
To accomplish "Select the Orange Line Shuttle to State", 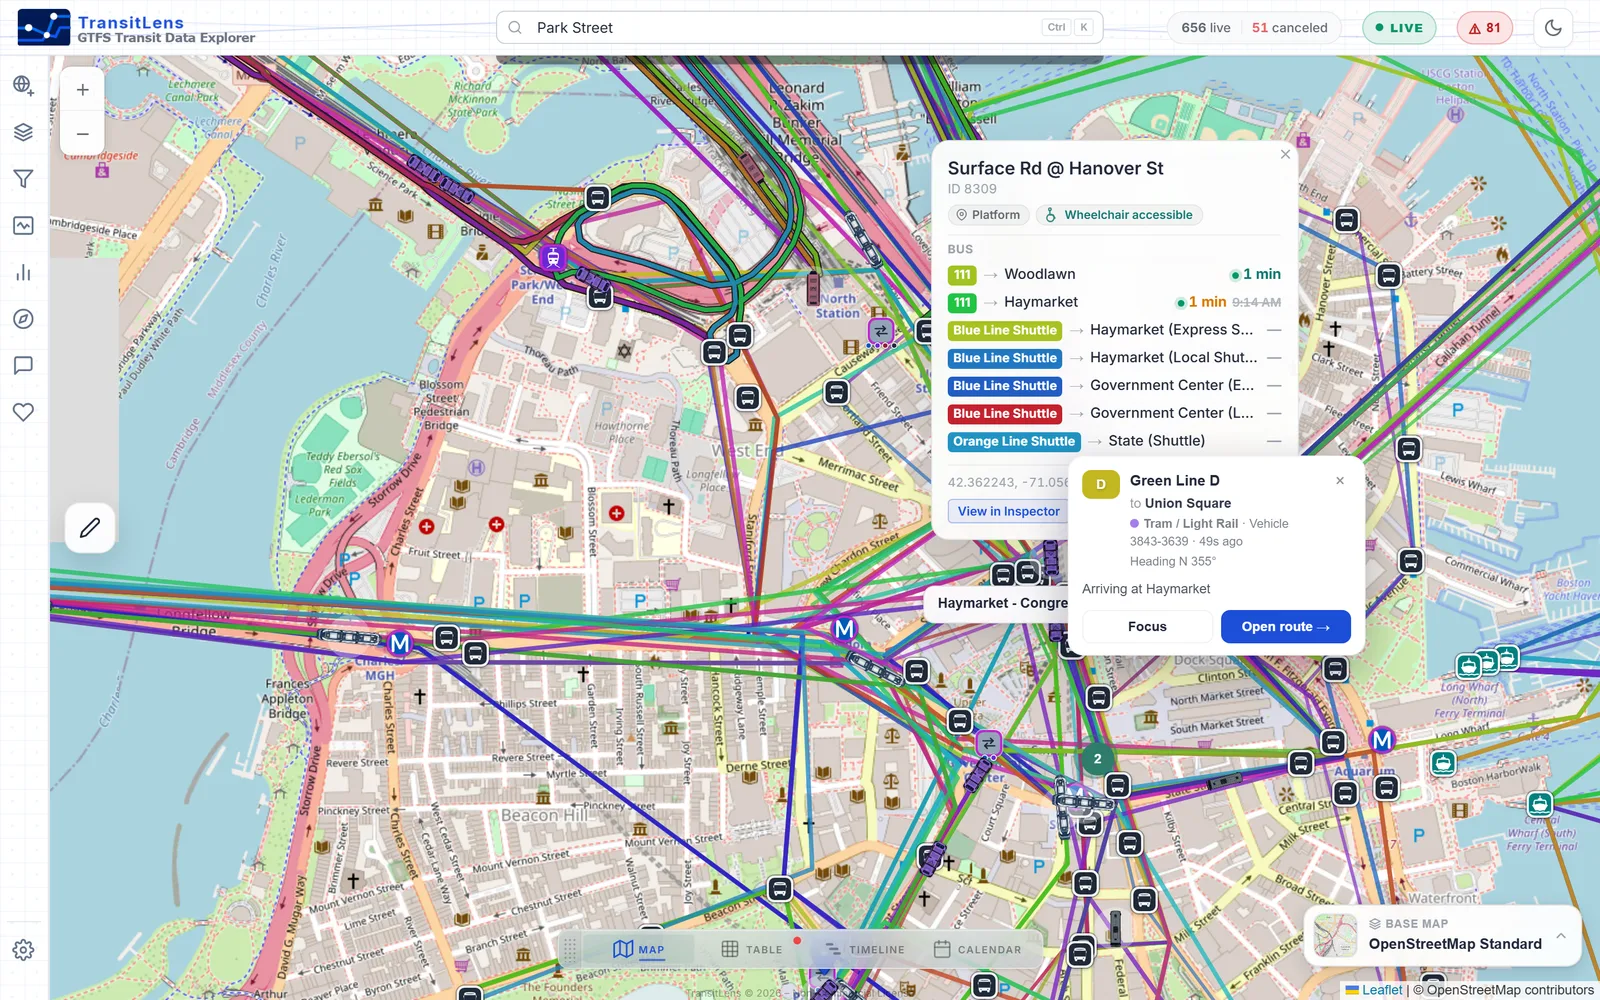I will click(1114, 441).
